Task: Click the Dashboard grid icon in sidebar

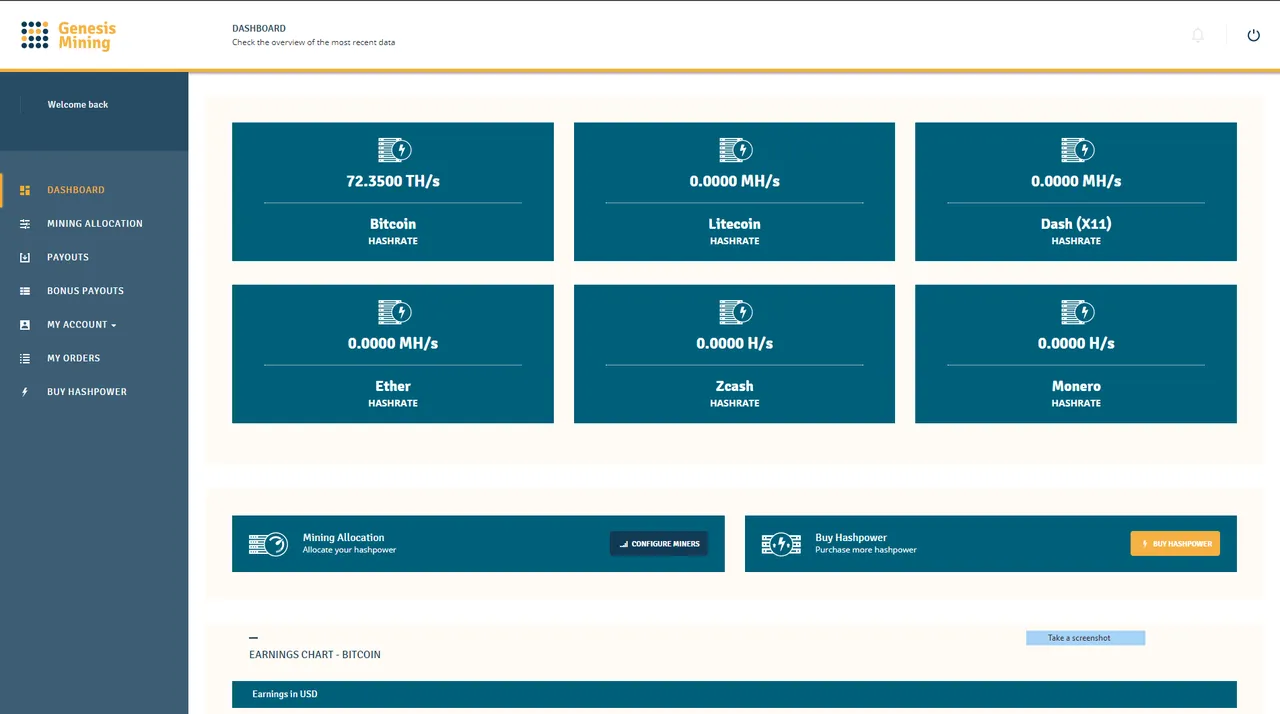Action: coord(25,190)
